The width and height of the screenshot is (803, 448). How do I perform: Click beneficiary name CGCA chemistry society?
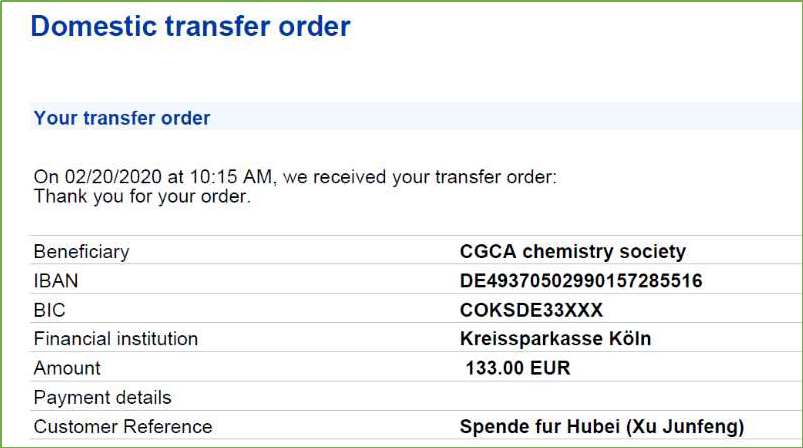point(573,251)
